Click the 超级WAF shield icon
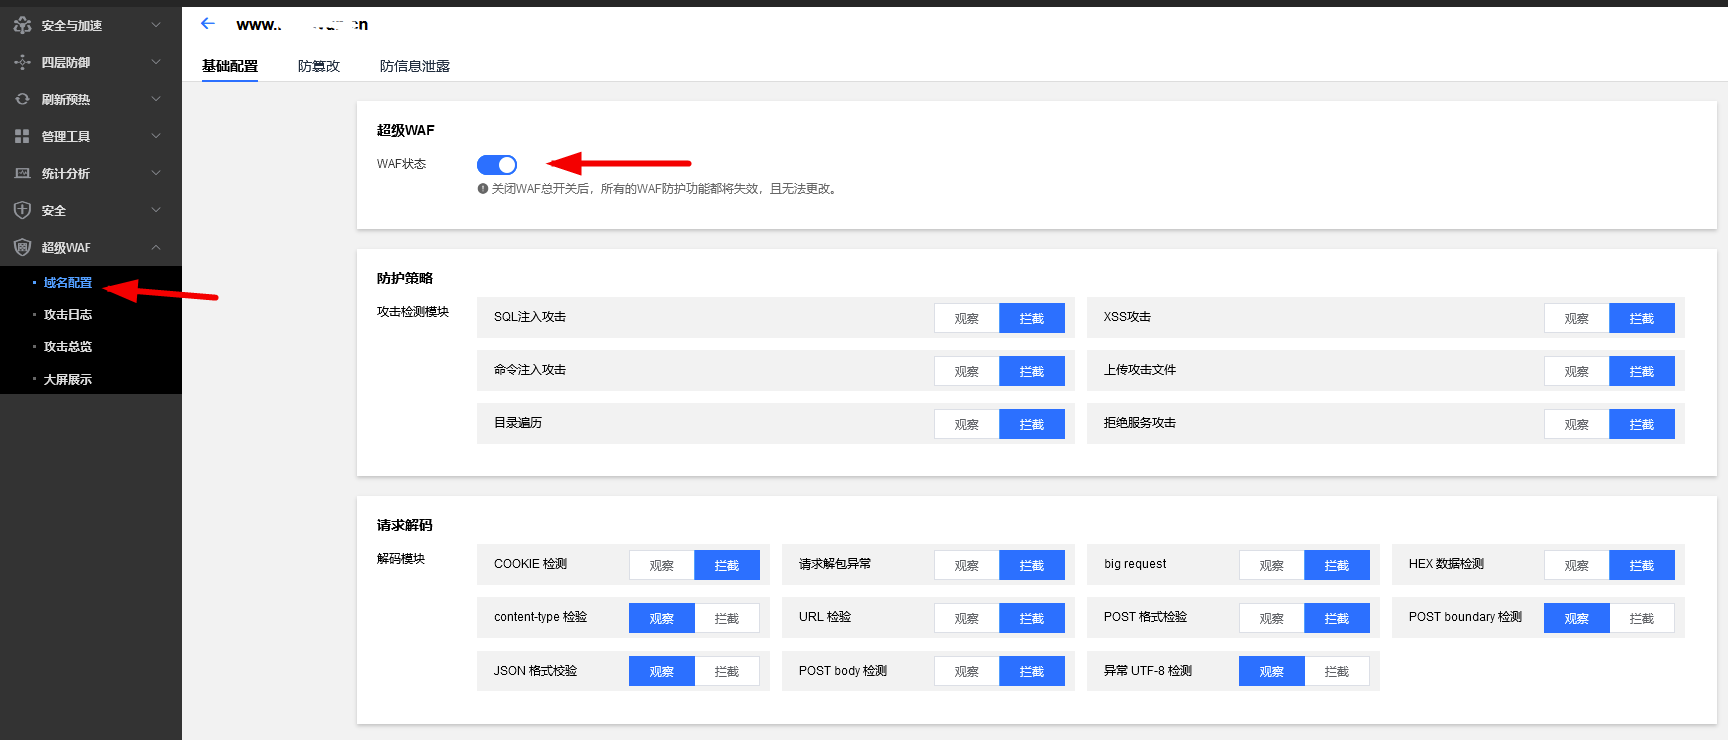Screen dimensions: 1728x740 [x=22, y=247]
